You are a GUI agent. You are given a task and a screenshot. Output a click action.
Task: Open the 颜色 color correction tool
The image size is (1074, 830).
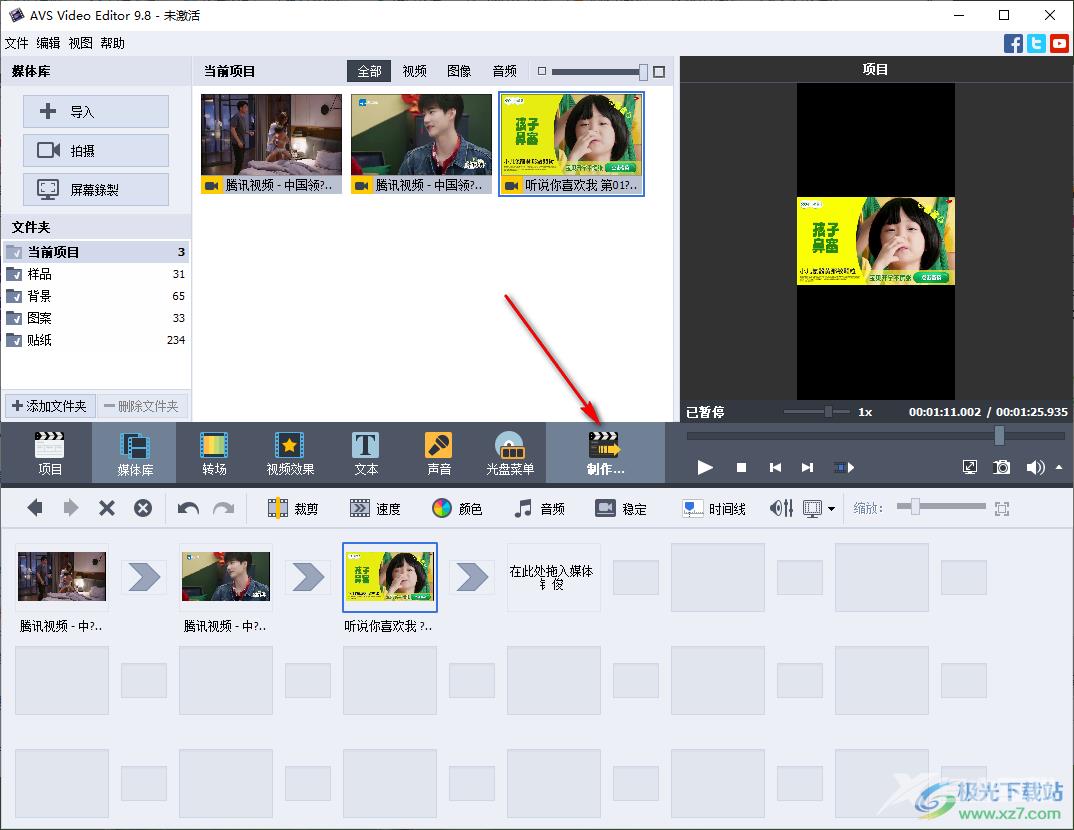coord(458,508)
